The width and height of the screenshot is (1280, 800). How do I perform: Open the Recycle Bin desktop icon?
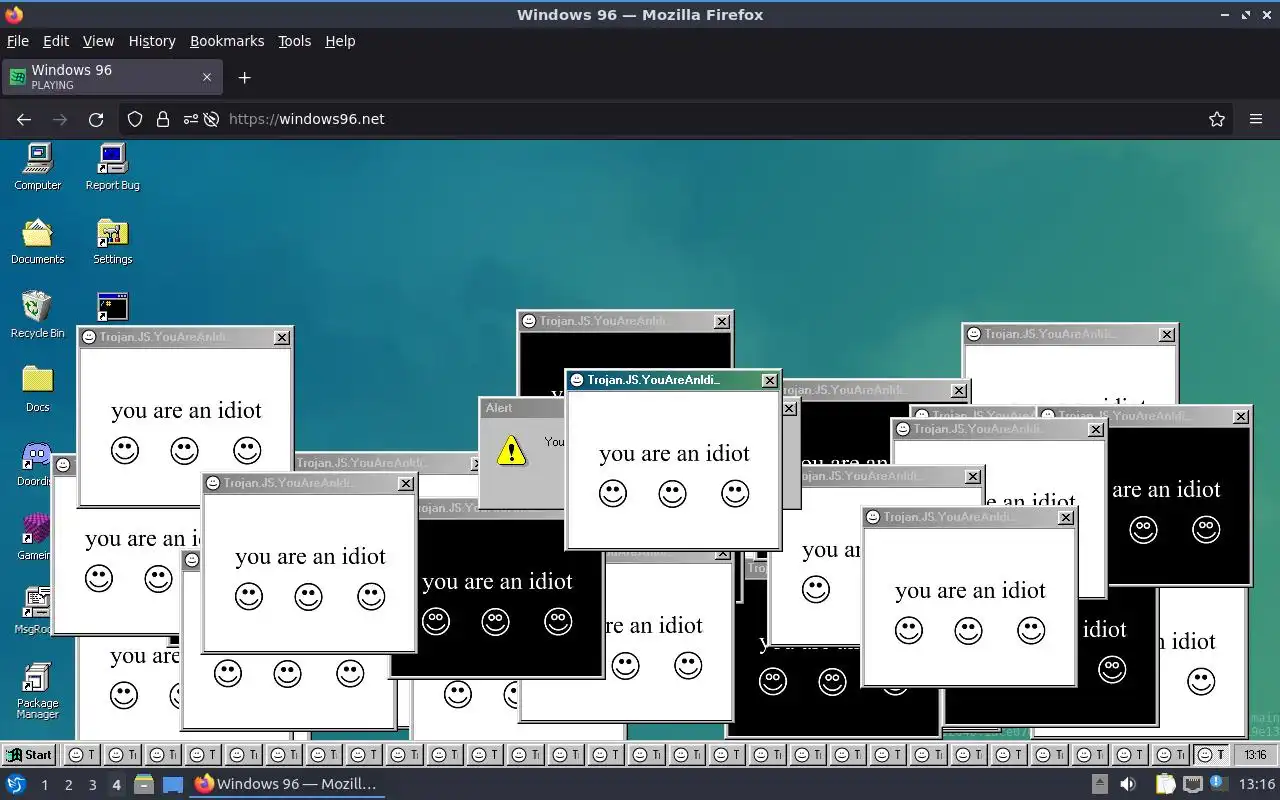[38, 315]
